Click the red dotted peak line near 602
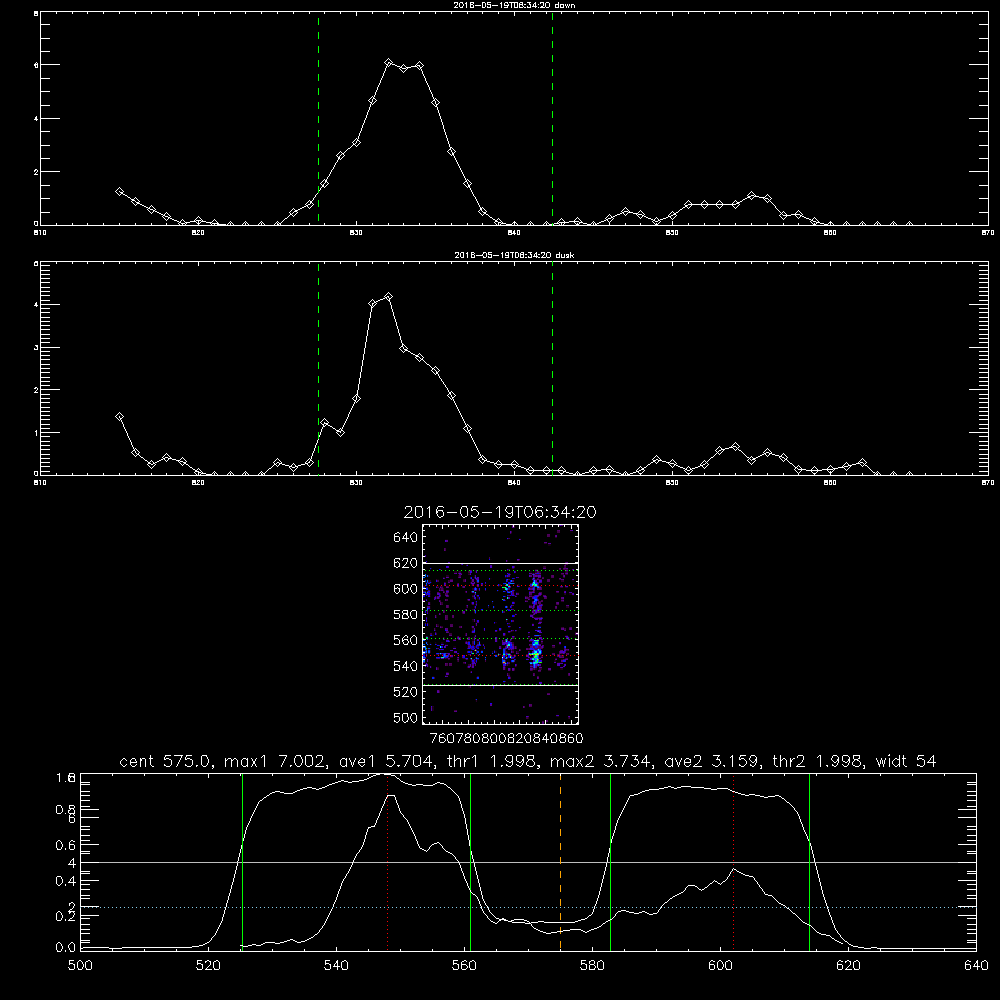Screen dimensions: 1000x1000 click(733, 862)
